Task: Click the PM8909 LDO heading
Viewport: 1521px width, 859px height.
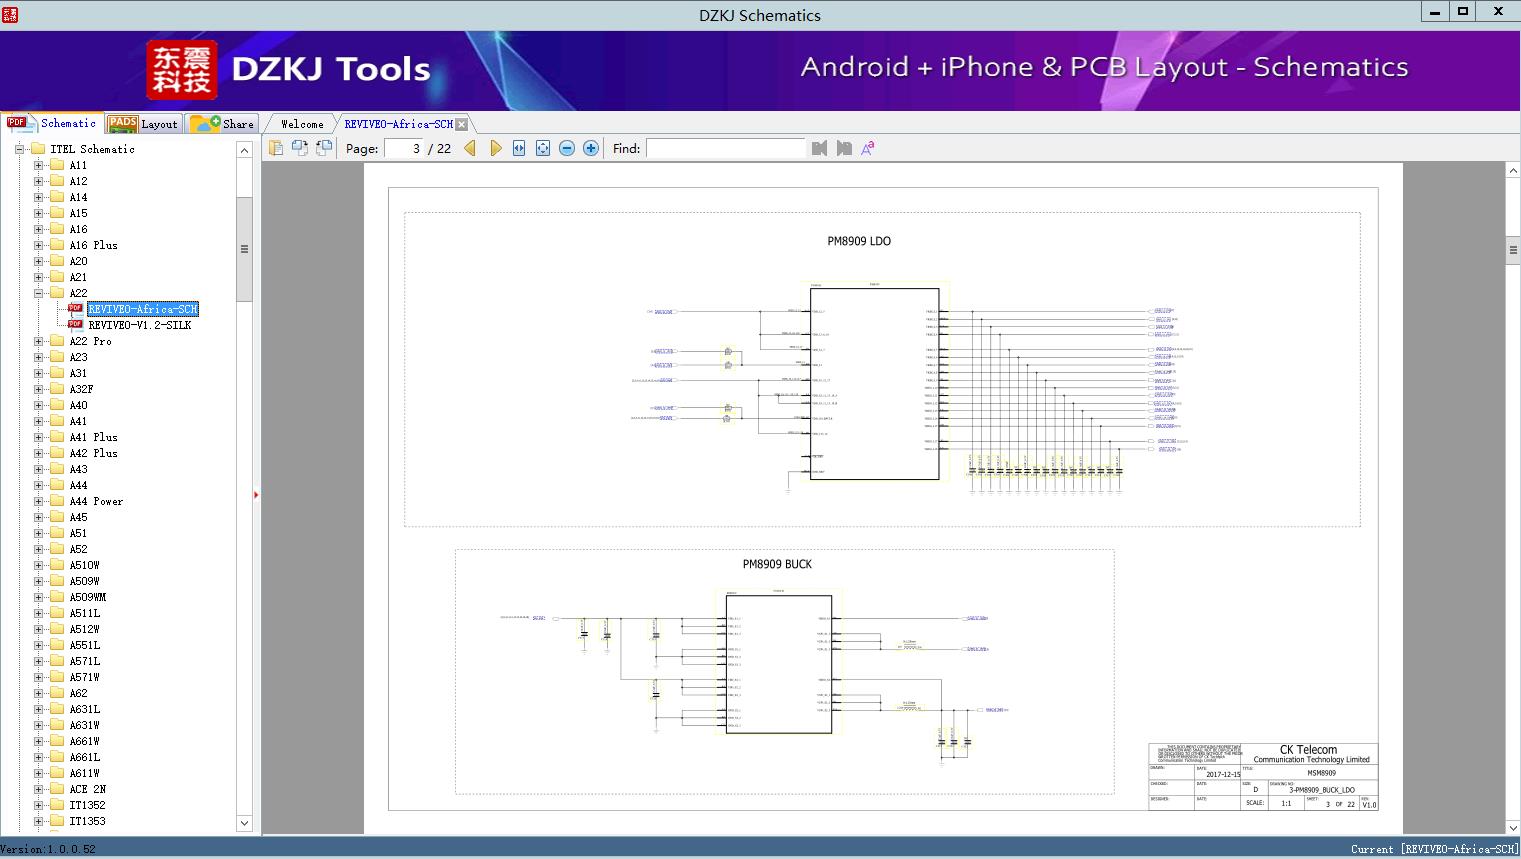Action: [859, 241]
